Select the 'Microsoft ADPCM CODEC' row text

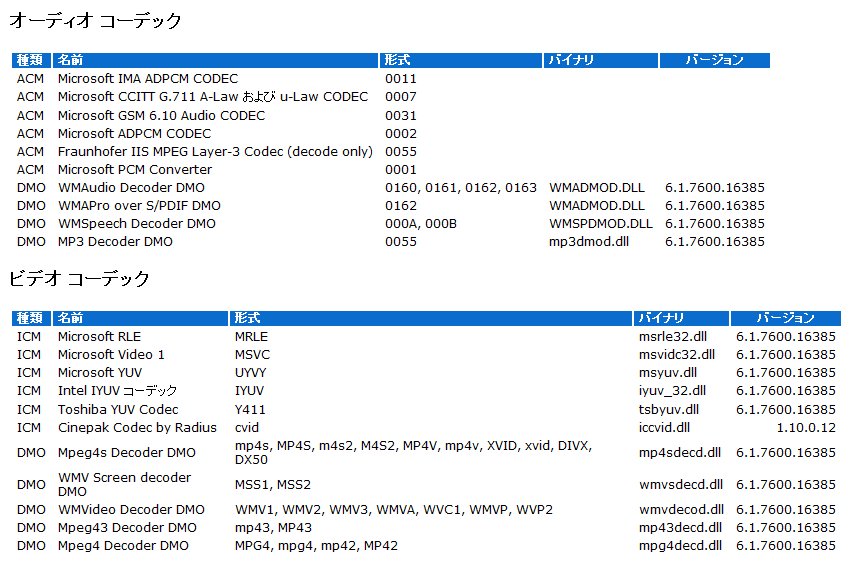coord(134,133)
